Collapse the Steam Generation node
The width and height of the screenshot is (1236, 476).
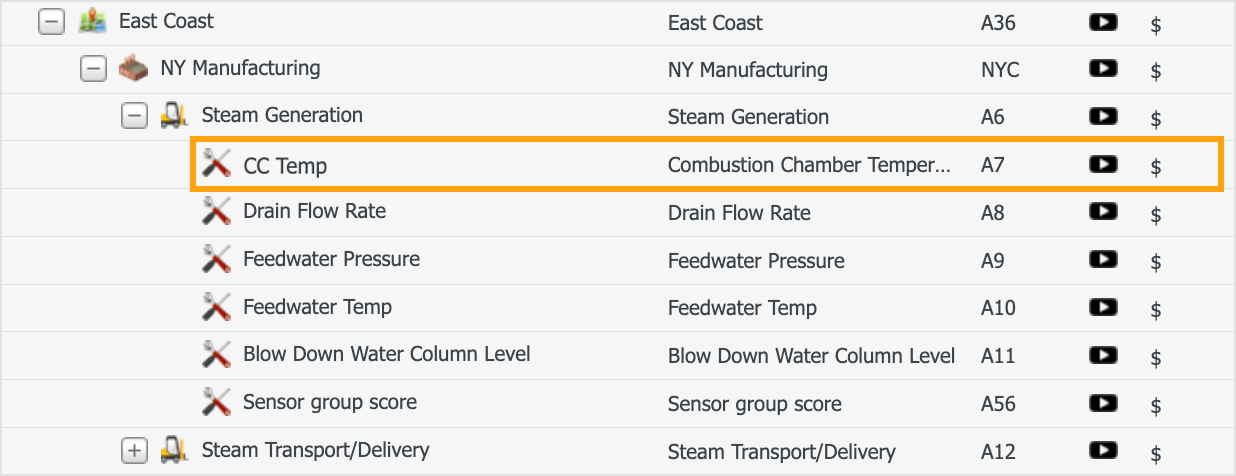pos(134,116)
